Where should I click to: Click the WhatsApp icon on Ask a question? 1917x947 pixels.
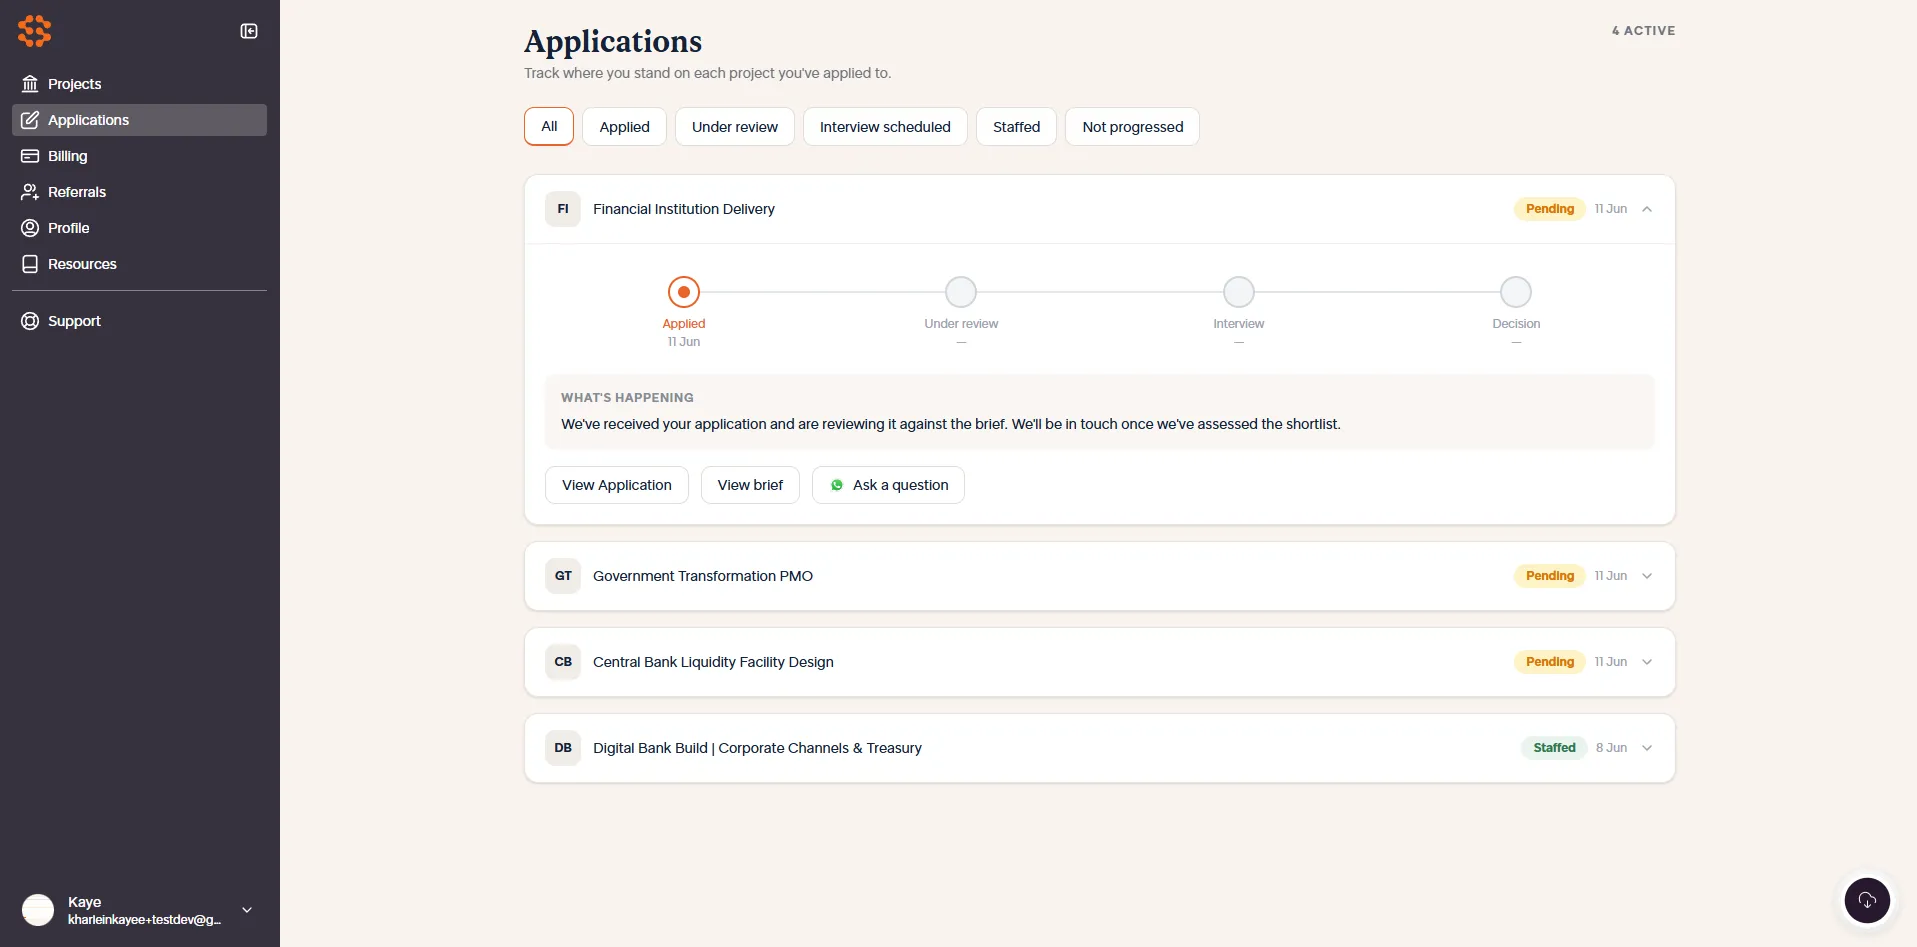[837, 485]
